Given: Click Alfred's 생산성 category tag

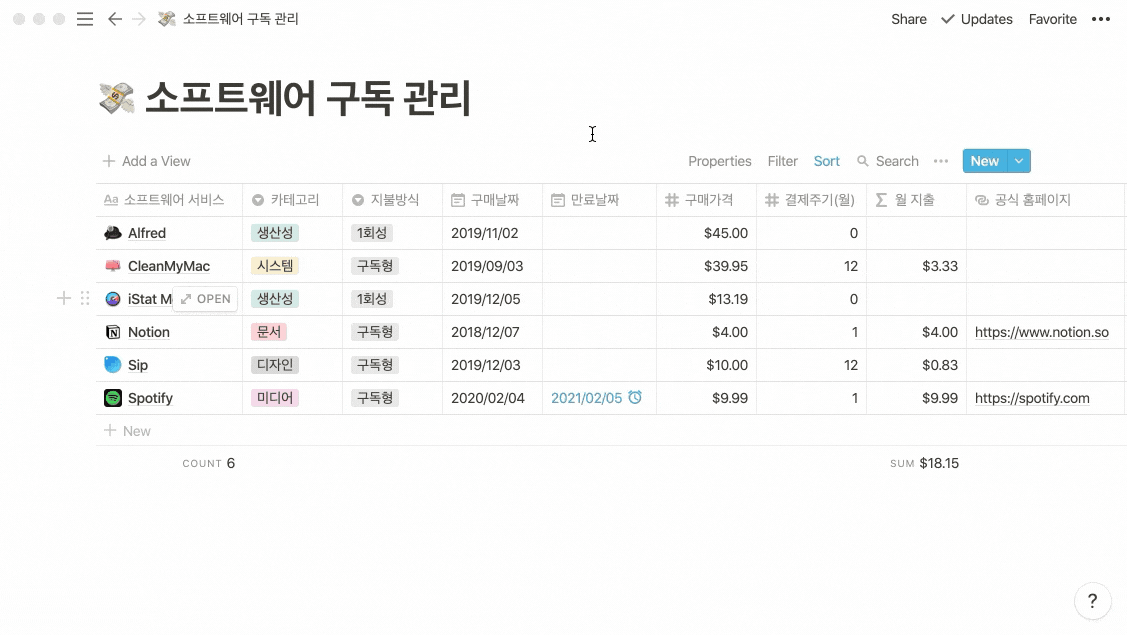Looking at the screenshot, I should [x=275, y=233].
